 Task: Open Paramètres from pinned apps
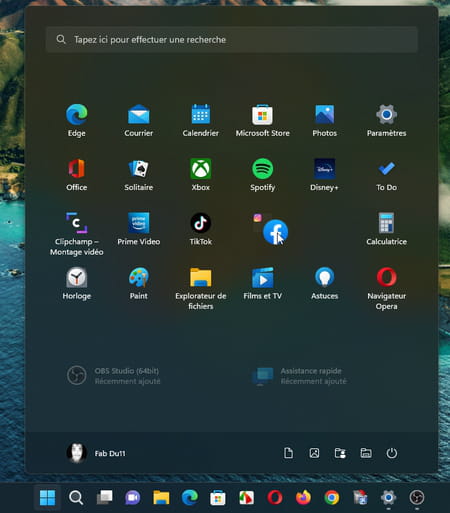click(x=387, y=120)
